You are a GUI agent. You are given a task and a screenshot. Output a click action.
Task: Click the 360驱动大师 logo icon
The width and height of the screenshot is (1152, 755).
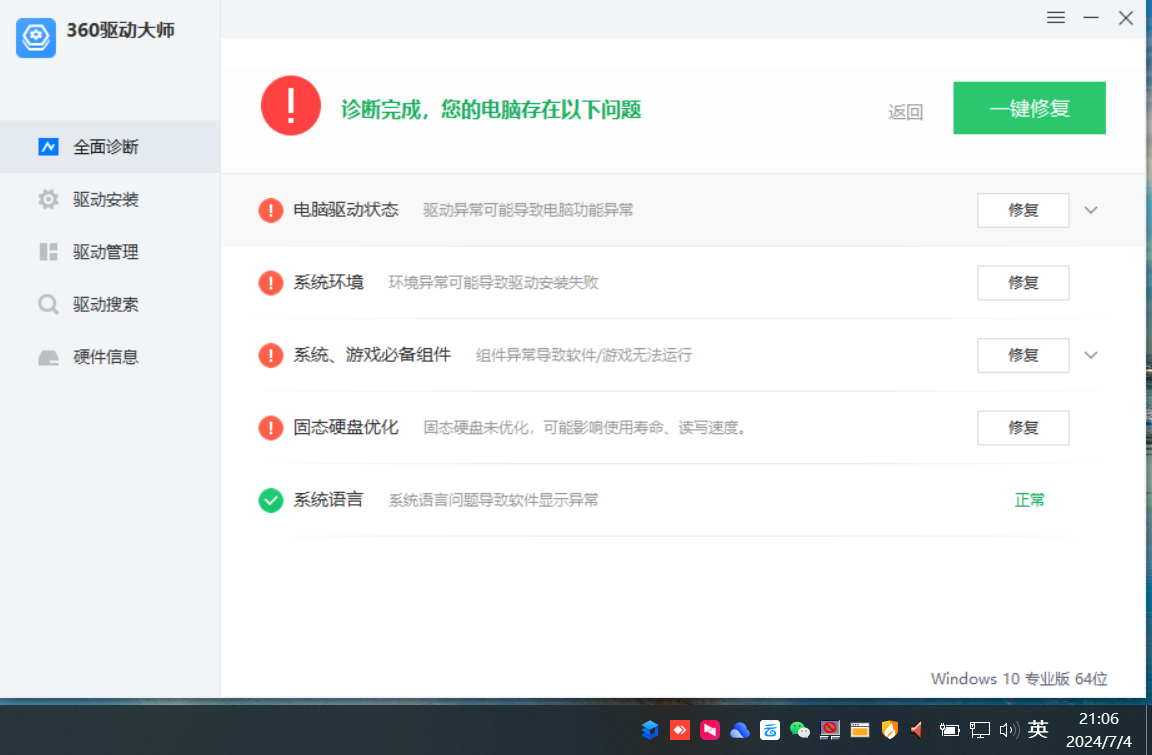point(36,38)
